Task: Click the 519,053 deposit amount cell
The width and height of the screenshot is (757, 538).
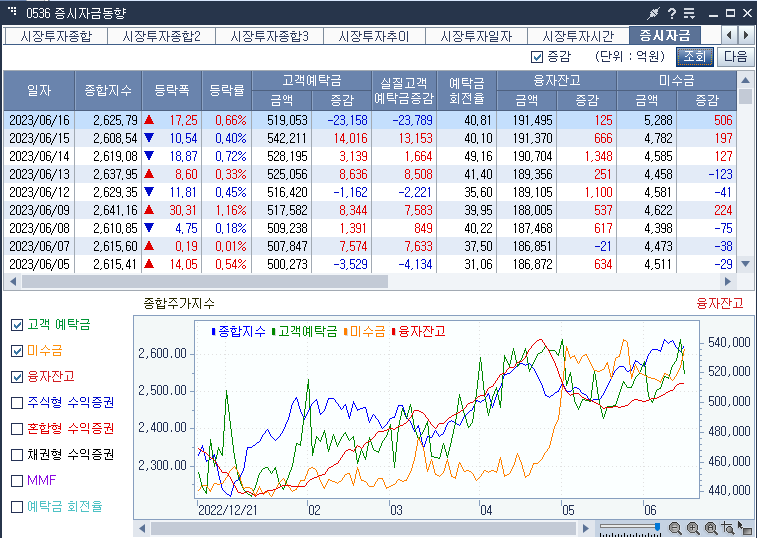Action: click(x=282, y=120)
